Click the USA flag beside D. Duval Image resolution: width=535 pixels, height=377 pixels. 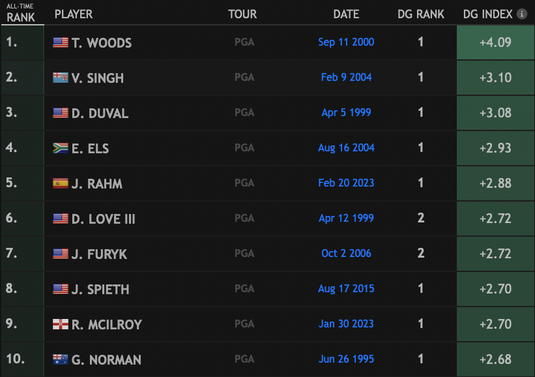coord(60,113)
